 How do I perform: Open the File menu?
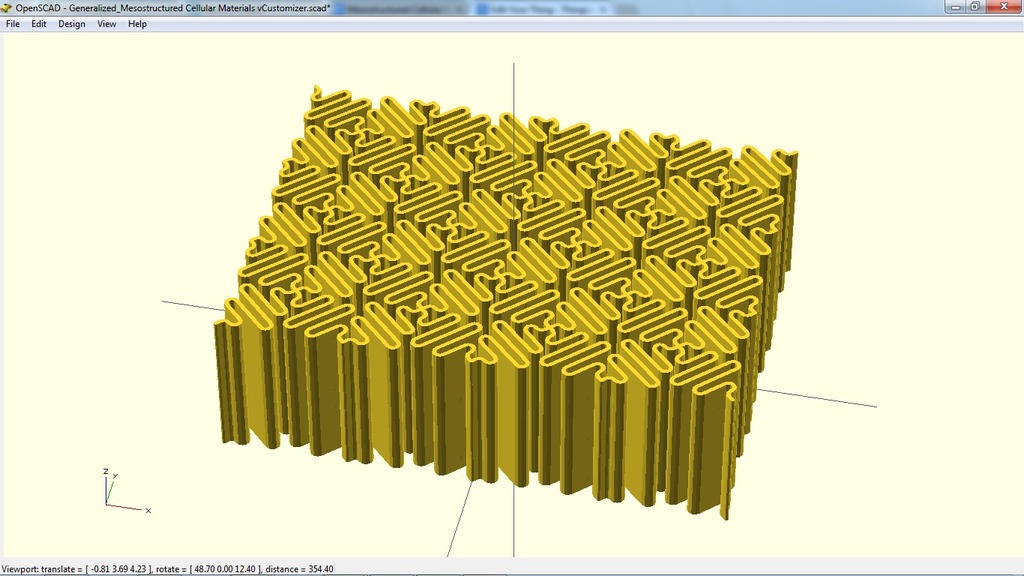pos(12,24)
